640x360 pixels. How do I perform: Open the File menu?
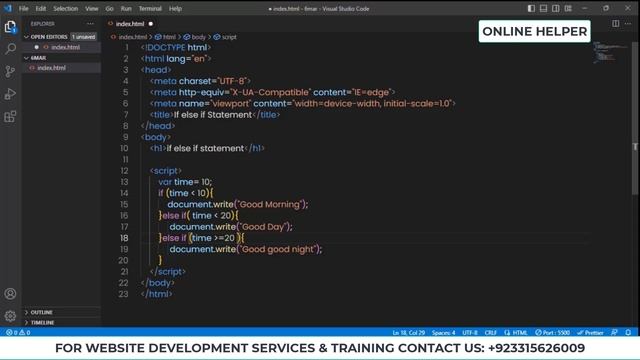[x=24, y=9]
